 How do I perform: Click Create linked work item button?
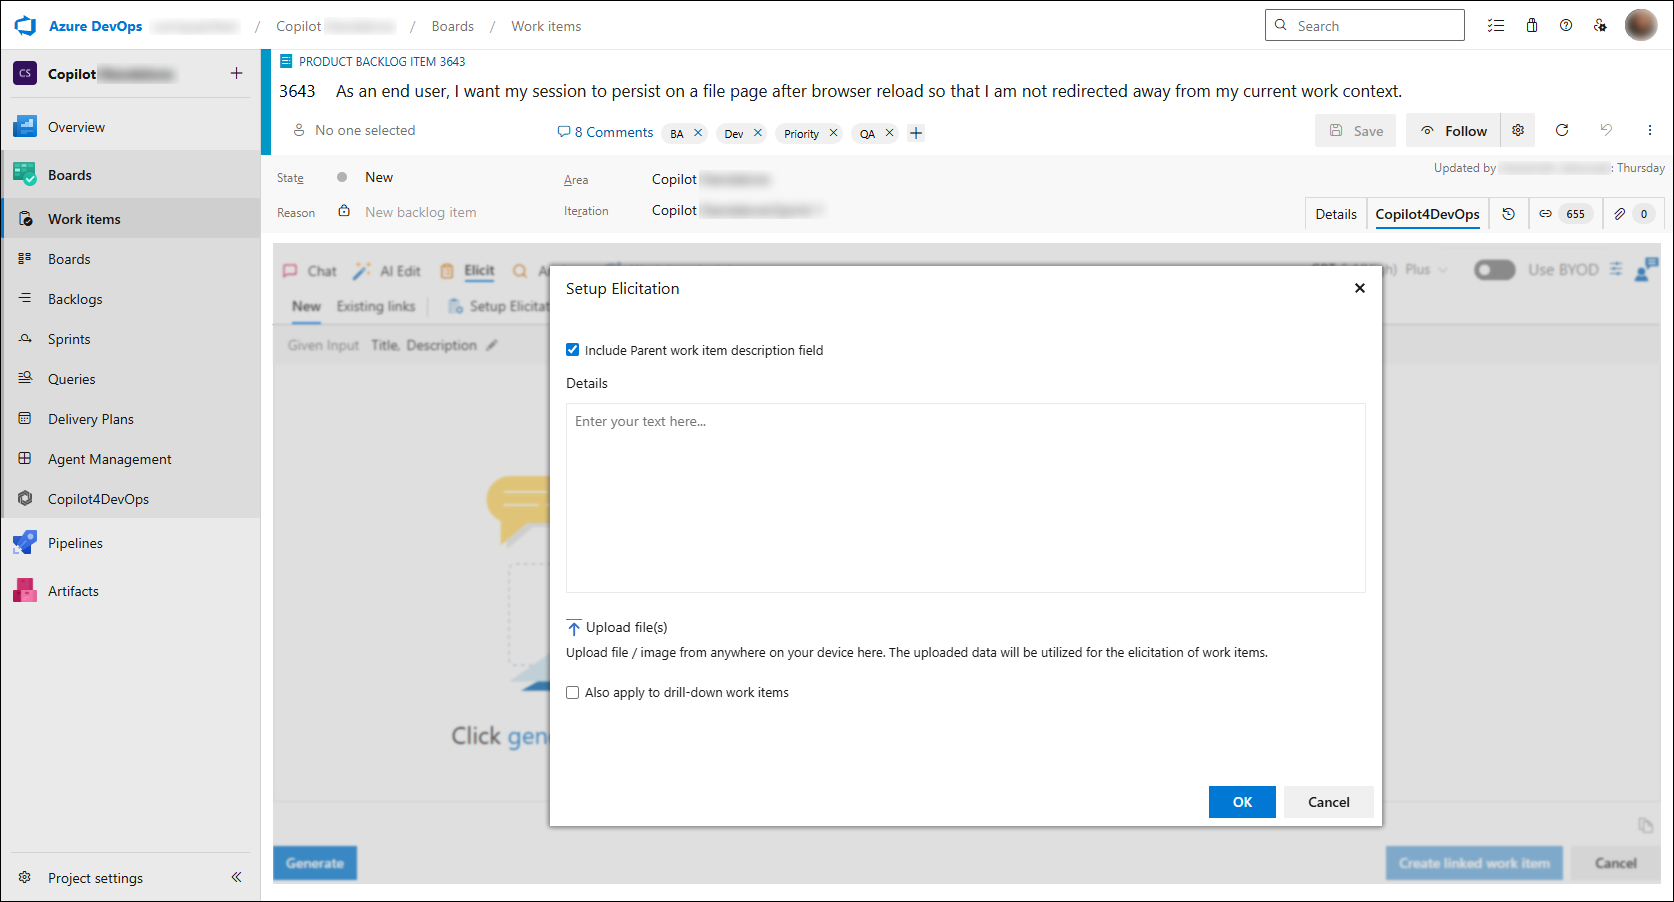[x=1473, y=863]
